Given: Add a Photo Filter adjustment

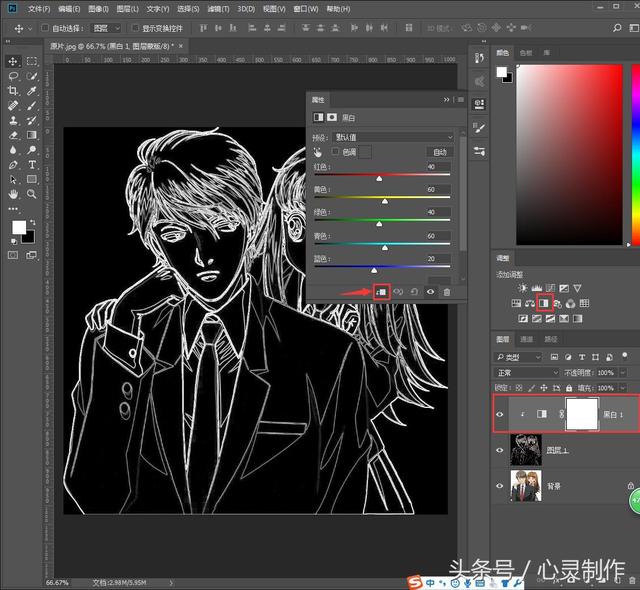Looking at the screenshot, I should click(557, 304).
